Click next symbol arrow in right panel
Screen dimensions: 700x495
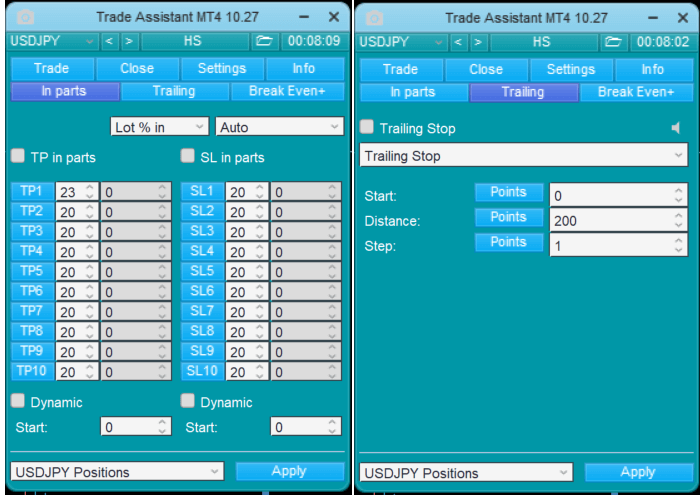478,41
